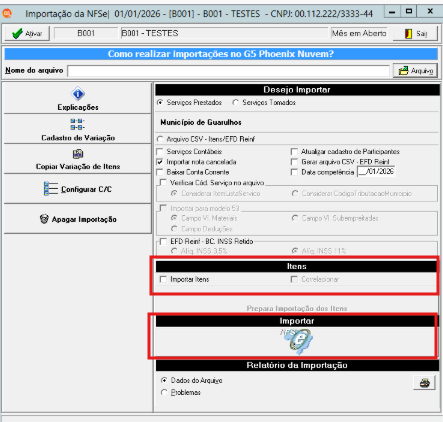Open the Arquivo file browse button
443x422 pixels.
pyautogui.click(x=415, y=71)
